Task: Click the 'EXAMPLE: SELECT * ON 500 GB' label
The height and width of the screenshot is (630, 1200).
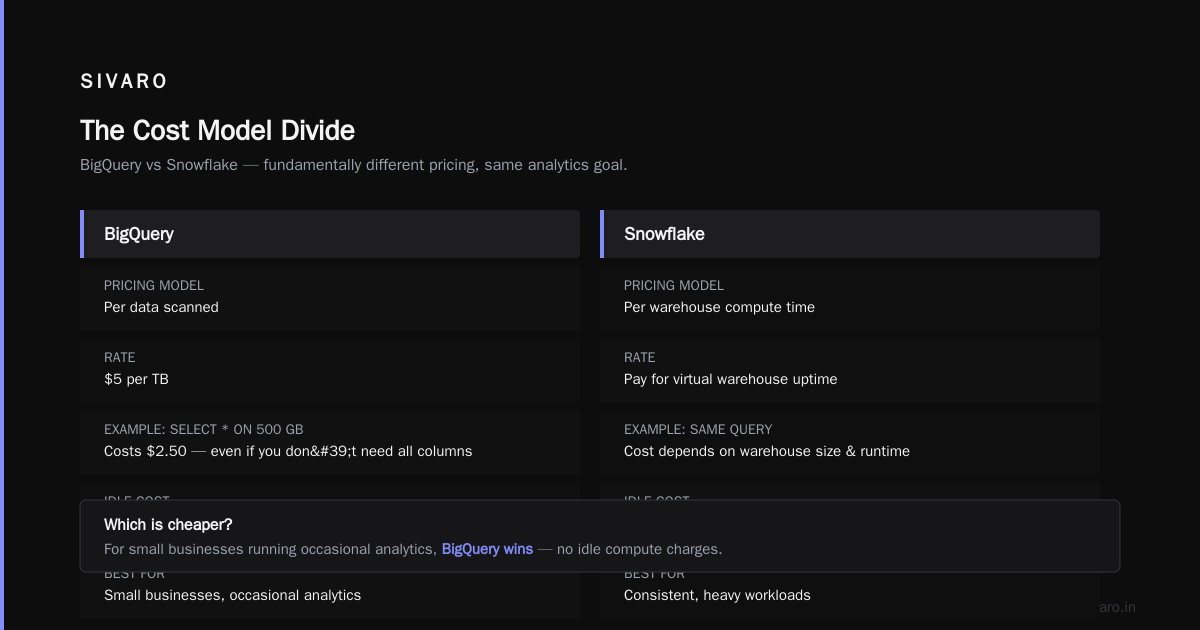Action: 203,429
